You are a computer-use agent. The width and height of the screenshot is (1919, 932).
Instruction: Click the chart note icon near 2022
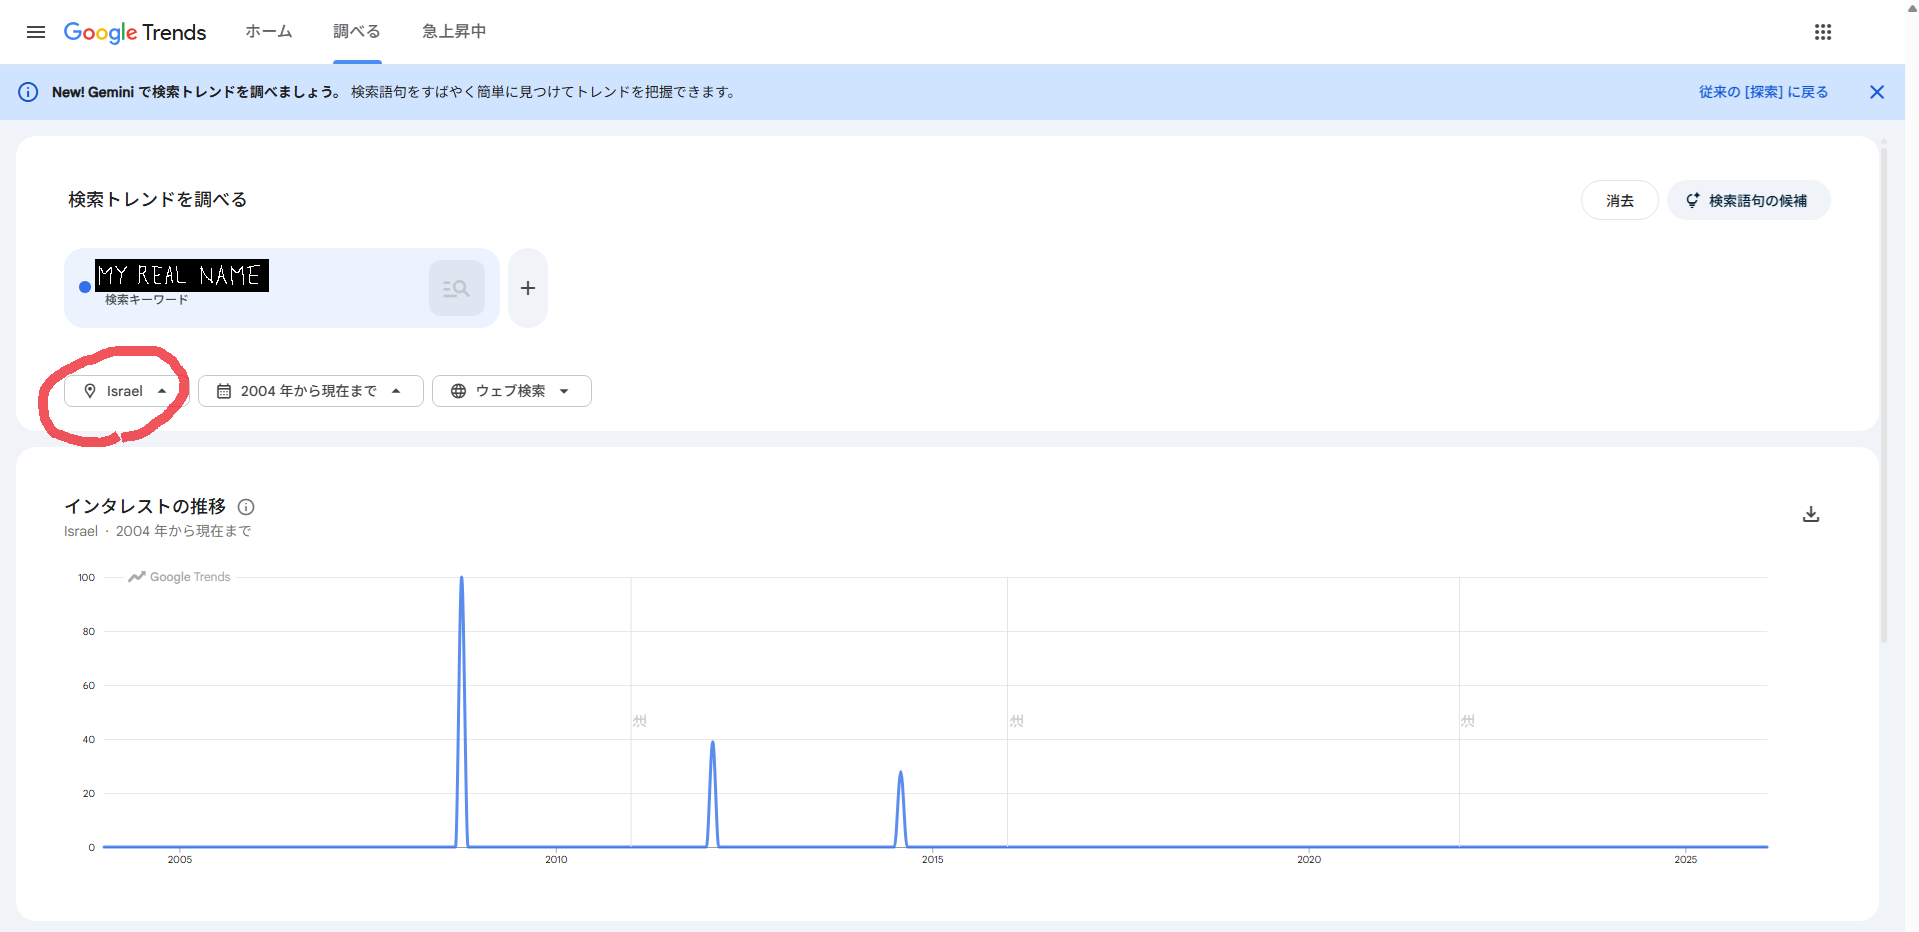(x=1468, y=720)
